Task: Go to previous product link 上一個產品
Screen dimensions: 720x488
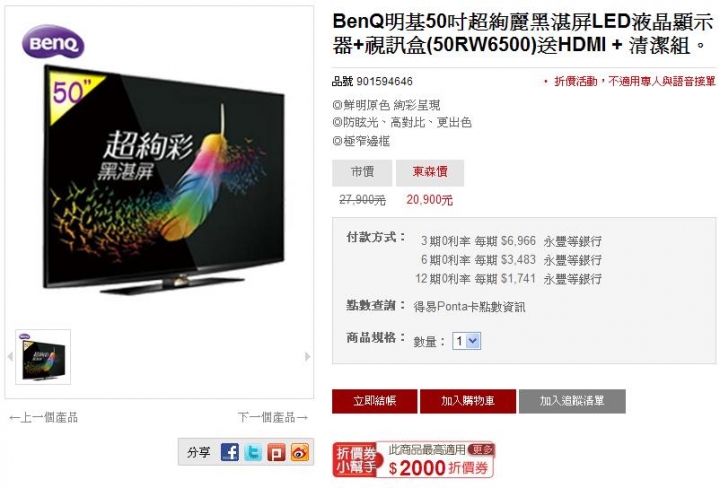Action: pyautogui.click(x=44, y=417)
